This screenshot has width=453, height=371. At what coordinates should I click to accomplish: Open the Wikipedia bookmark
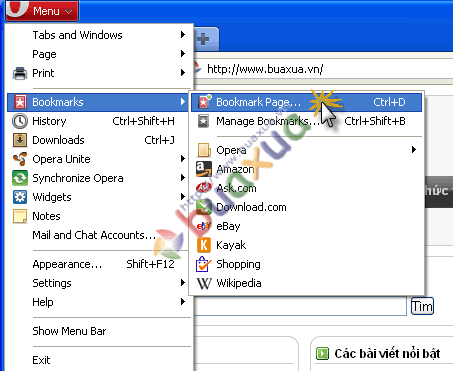point(306,283)
